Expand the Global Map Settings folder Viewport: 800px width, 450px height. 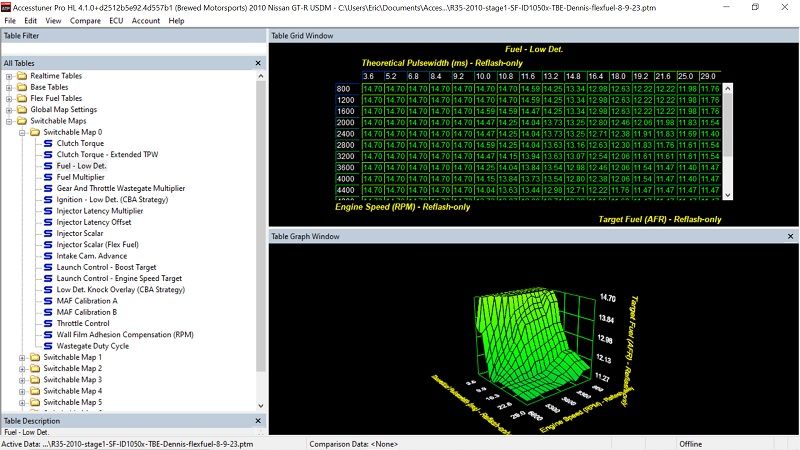(9, 110)
